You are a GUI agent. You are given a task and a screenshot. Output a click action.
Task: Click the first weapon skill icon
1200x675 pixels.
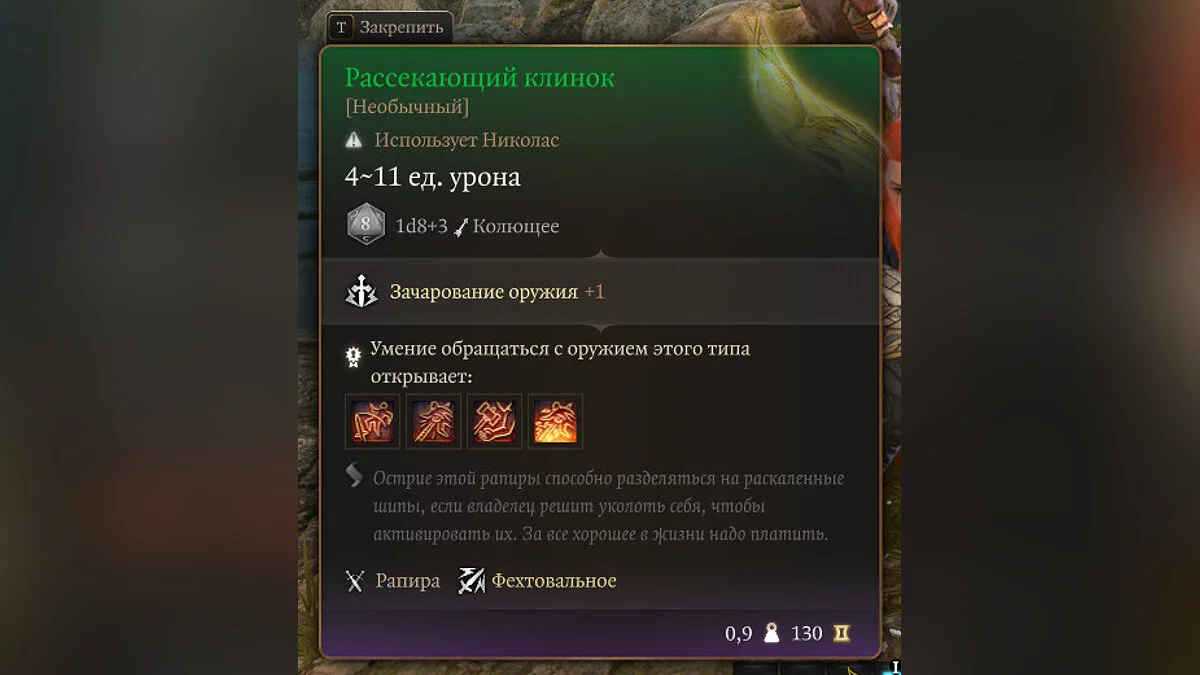coord(372,421)
